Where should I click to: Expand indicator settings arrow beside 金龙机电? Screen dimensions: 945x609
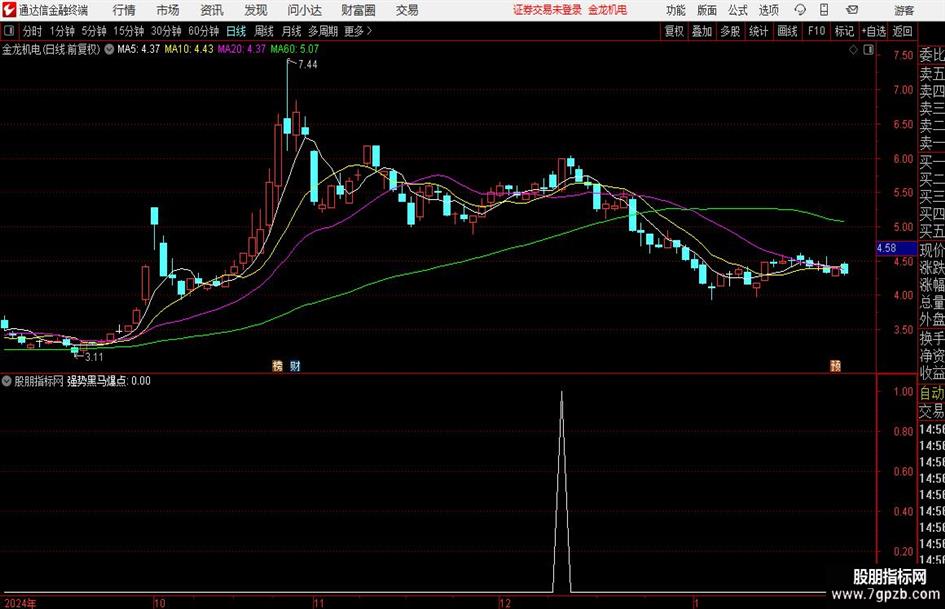point(109,49)
